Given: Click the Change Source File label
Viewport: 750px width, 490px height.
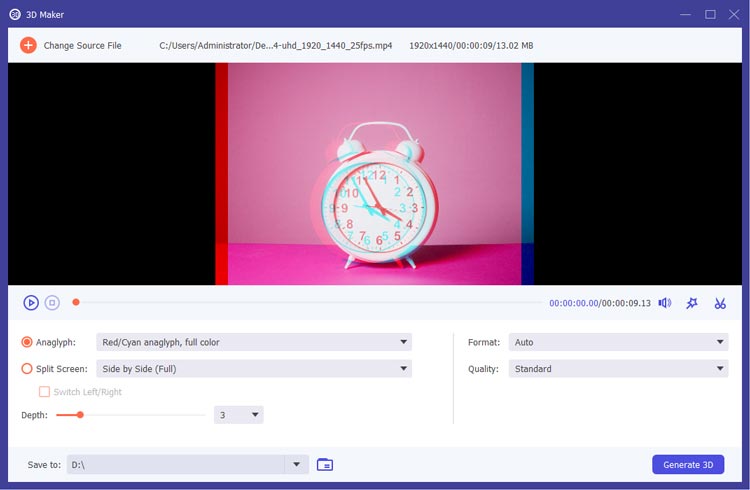Looking at the screenshot, I should (82, 45).
